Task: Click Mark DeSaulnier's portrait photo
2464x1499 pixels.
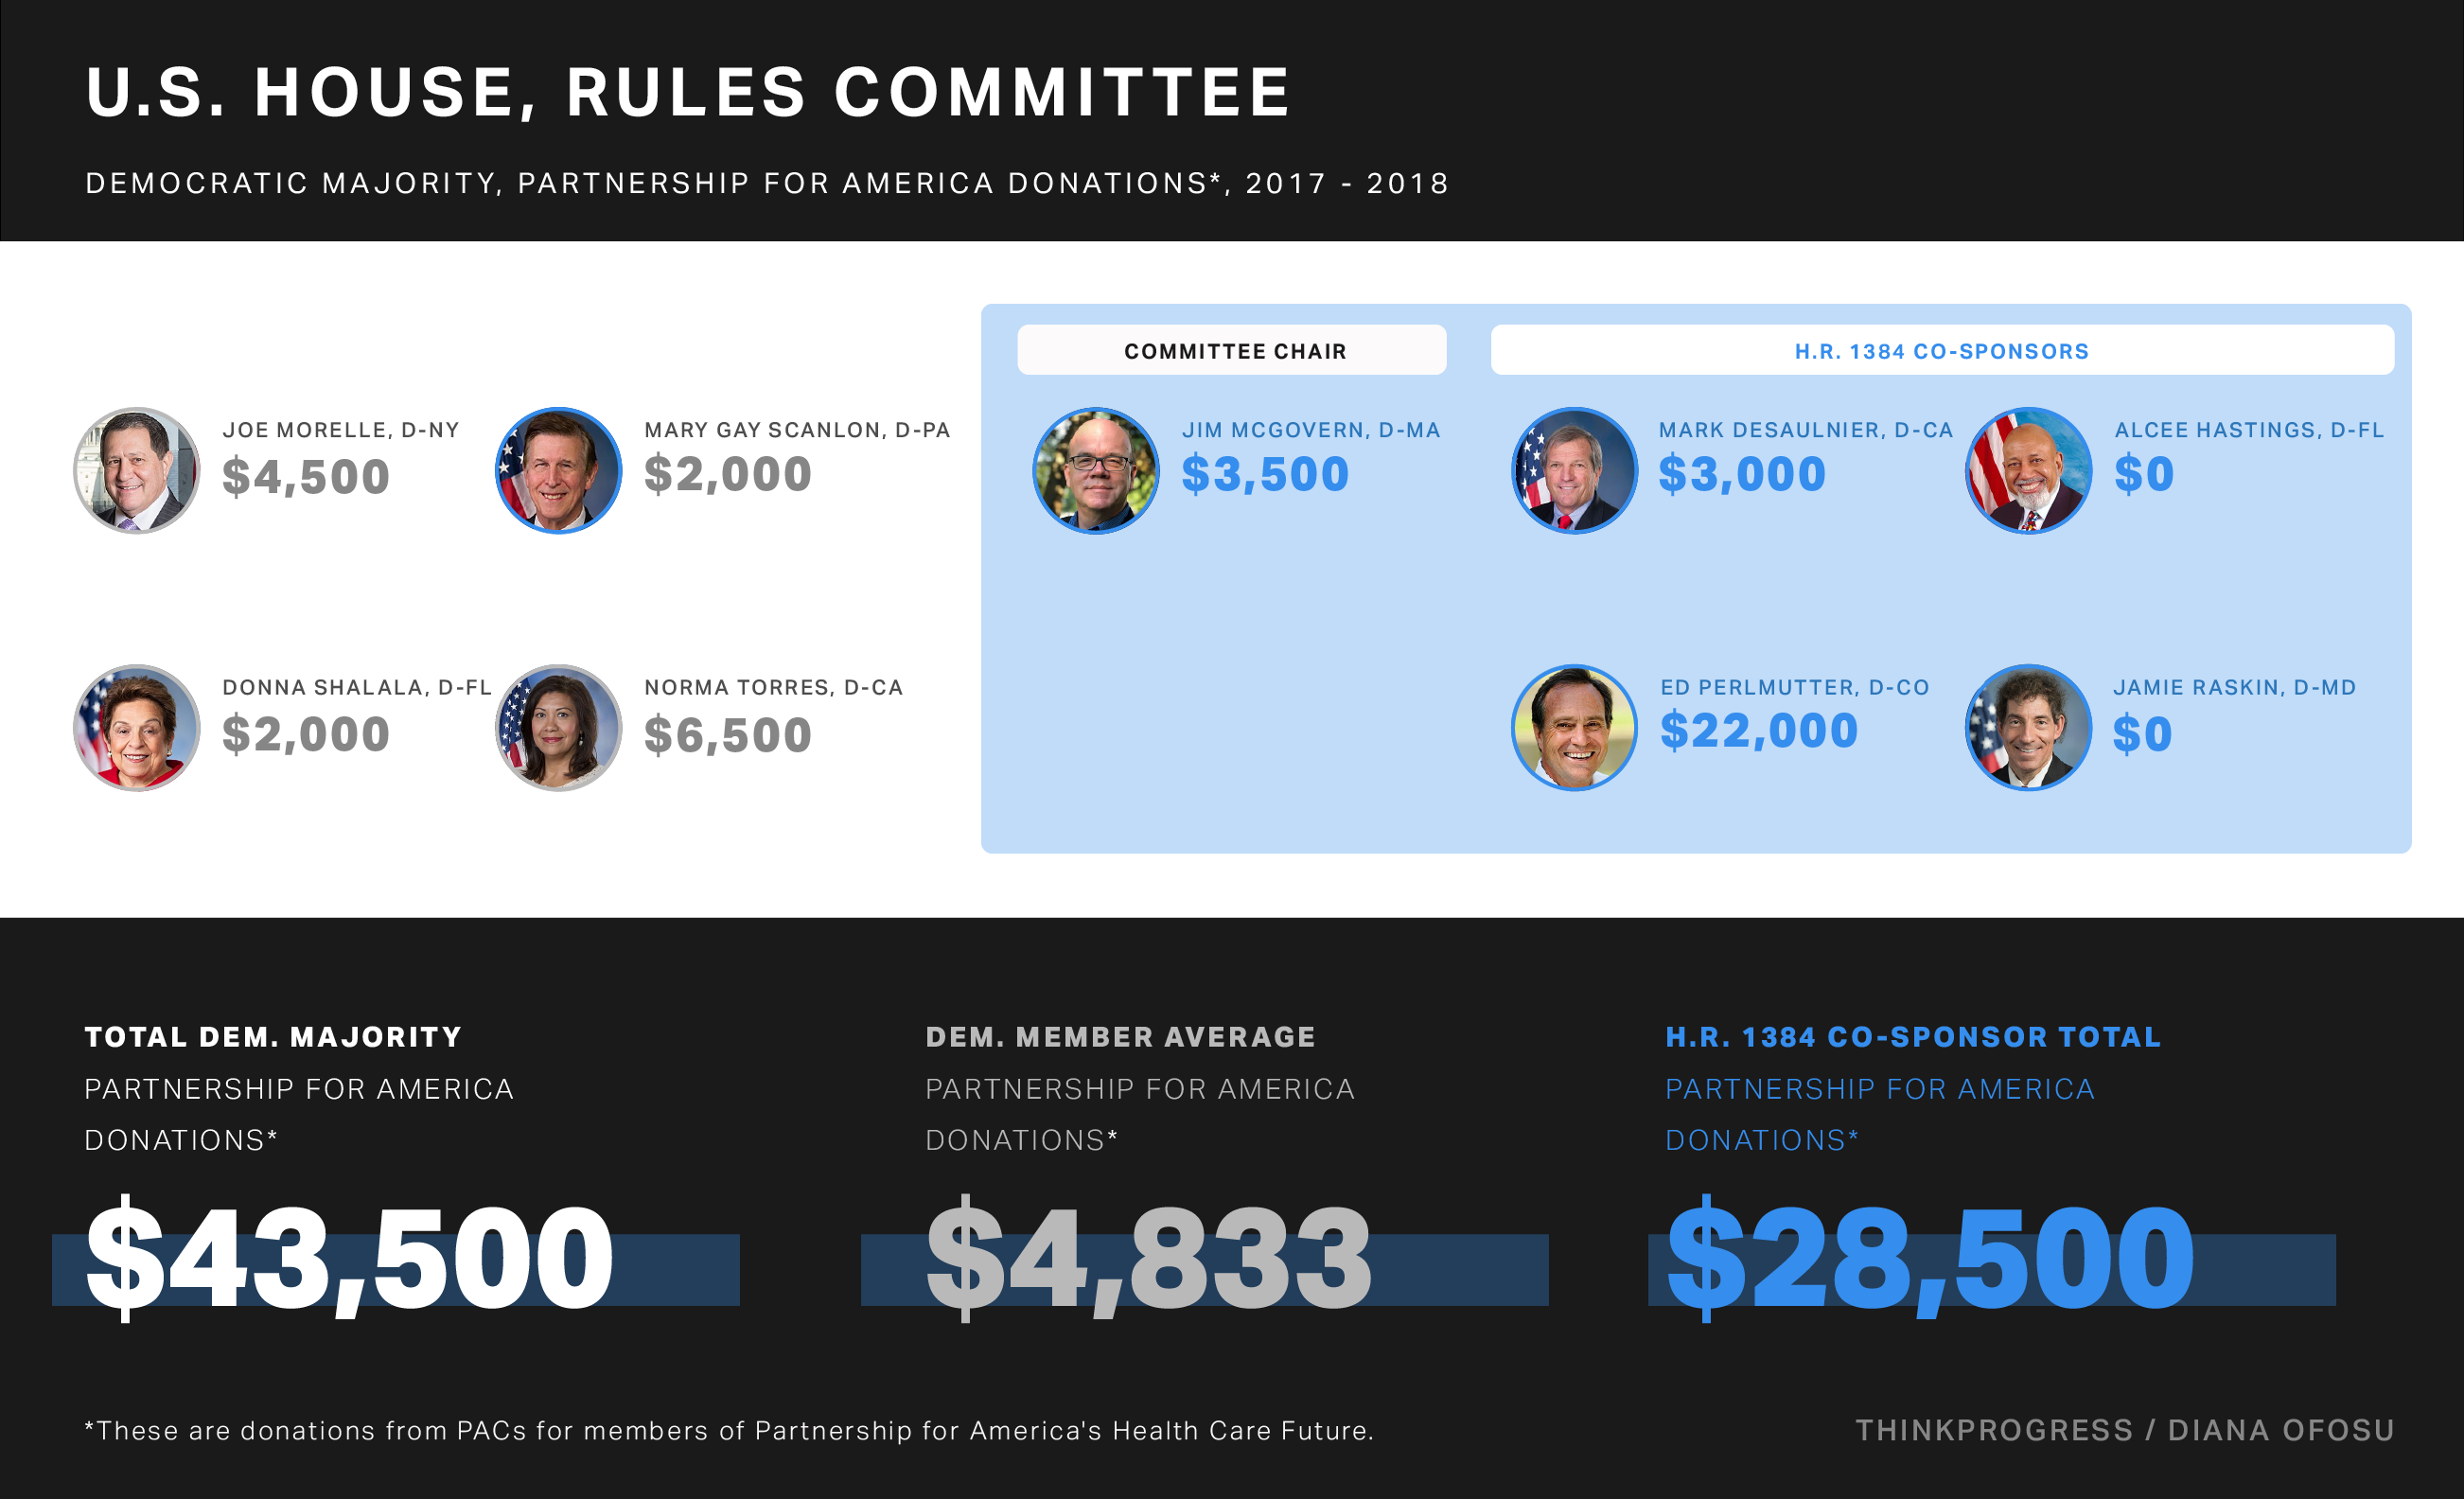Action: click(x=1574, y=470)
